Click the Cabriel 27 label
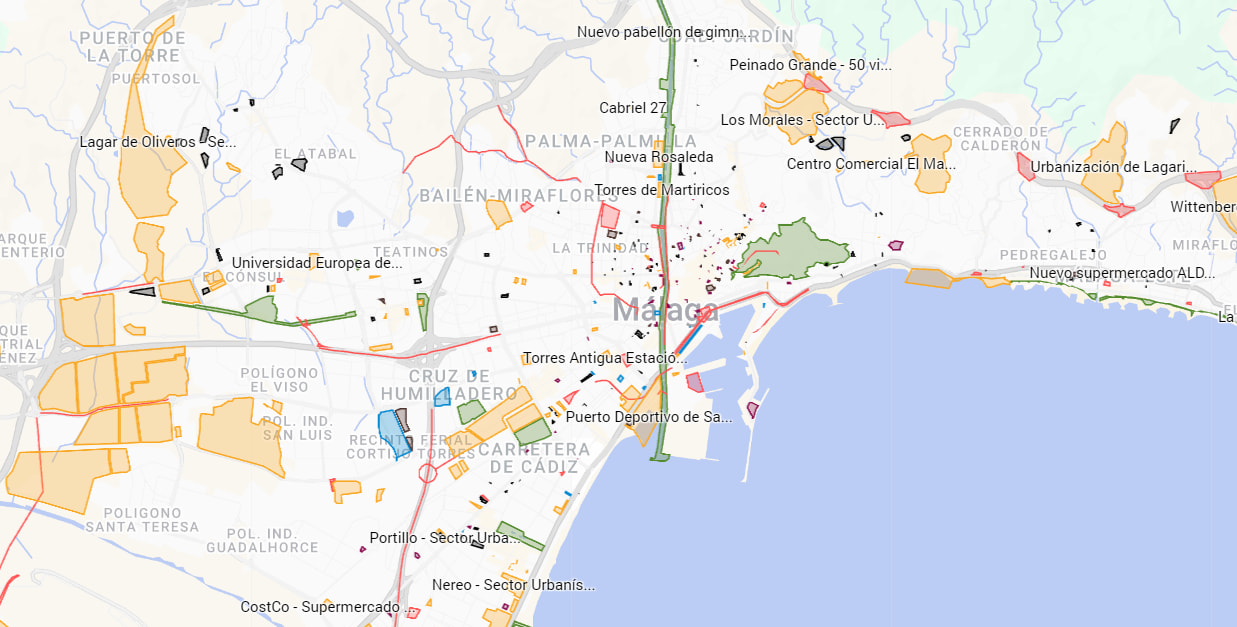The image size is (1237, 627). 633,108
